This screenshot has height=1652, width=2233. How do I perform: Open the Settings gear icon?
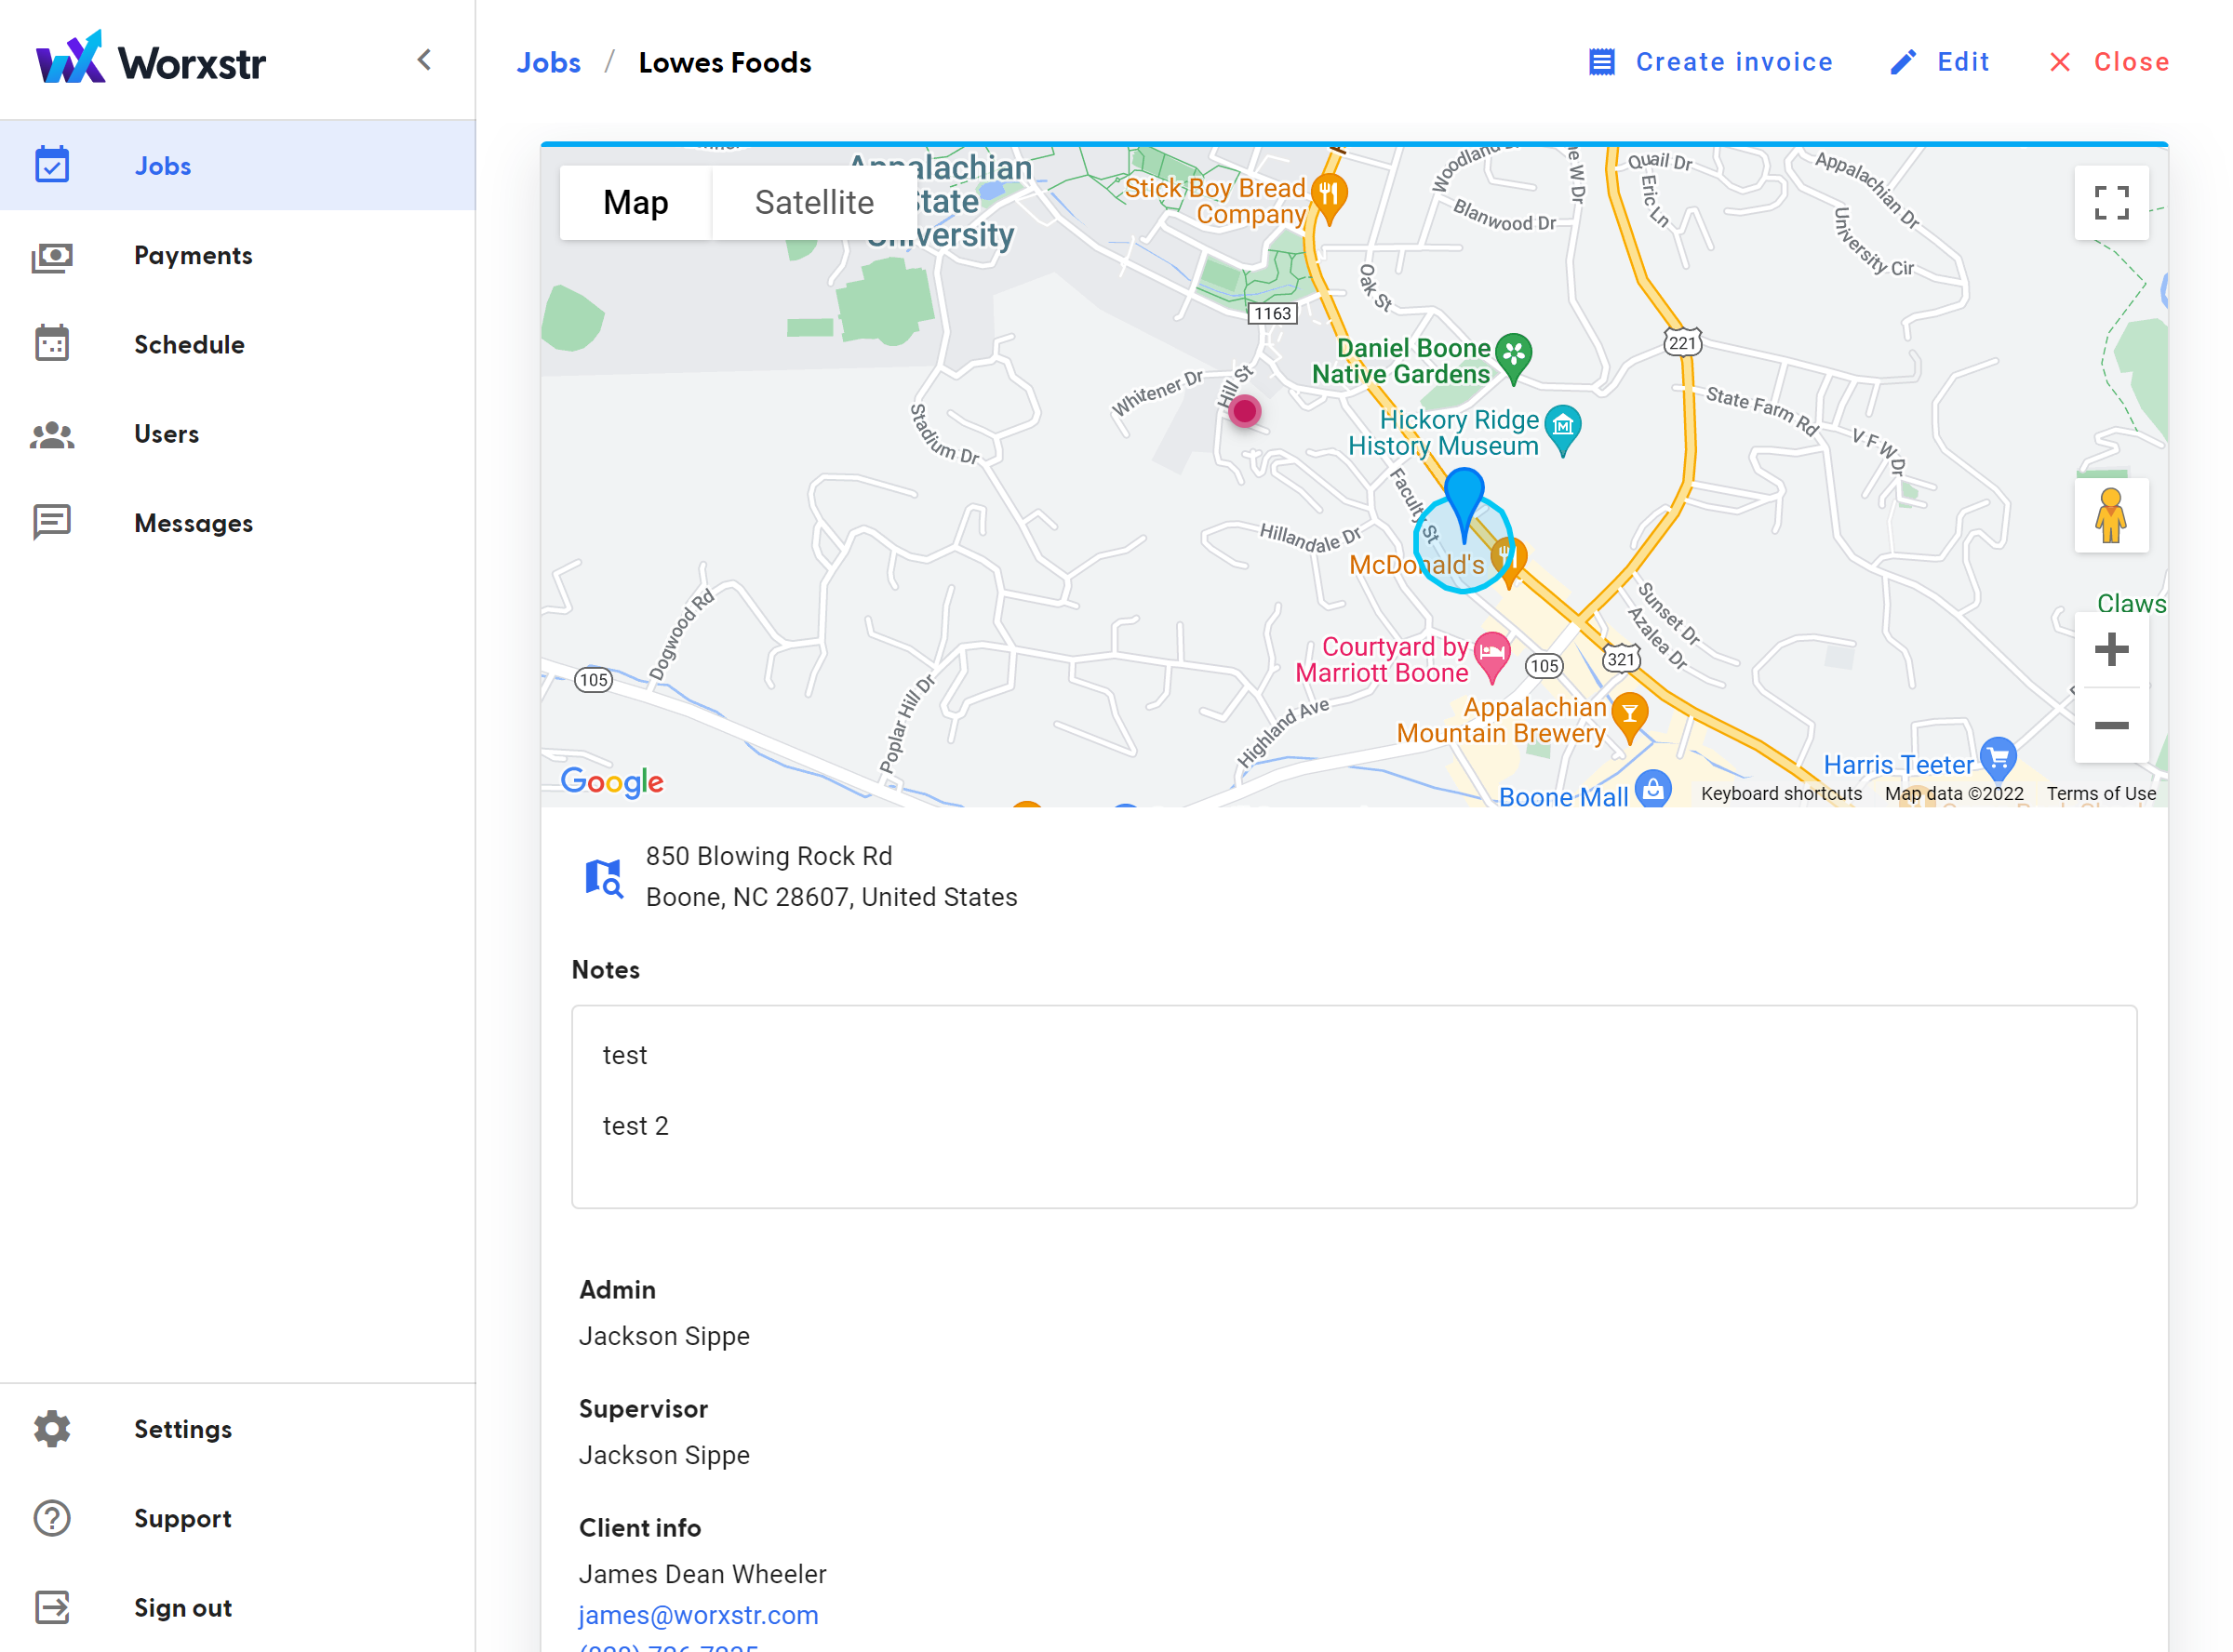52,1429
